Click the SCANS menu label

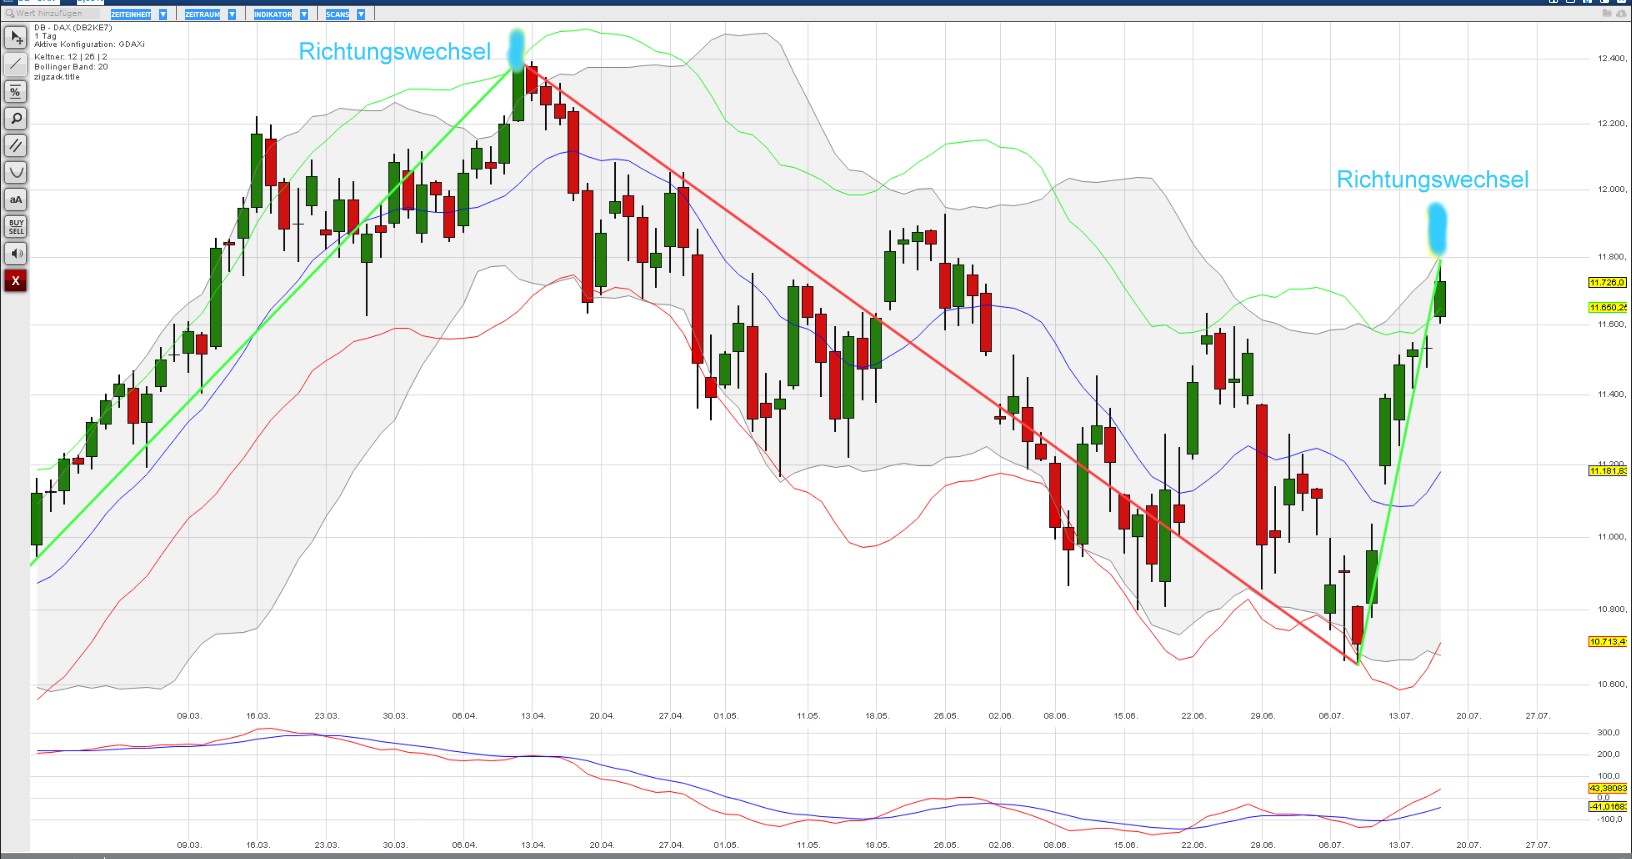(x=338, y=14)
